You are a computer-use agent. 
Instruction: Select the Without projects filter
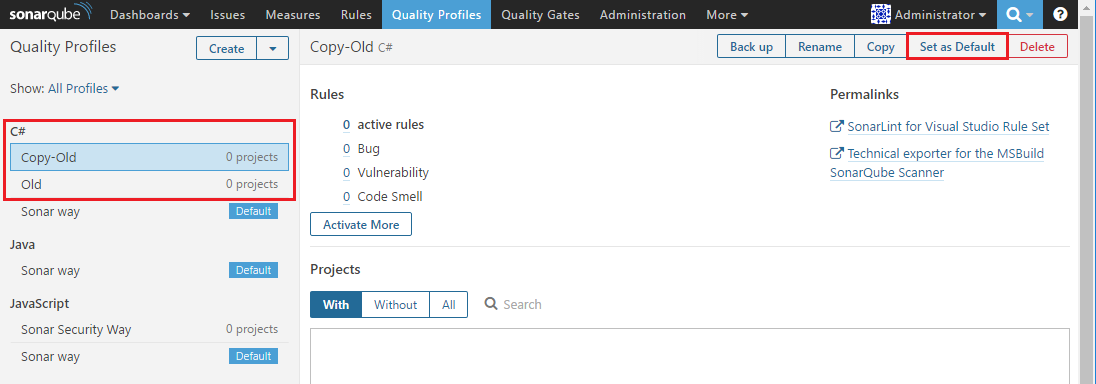point(395,304)
